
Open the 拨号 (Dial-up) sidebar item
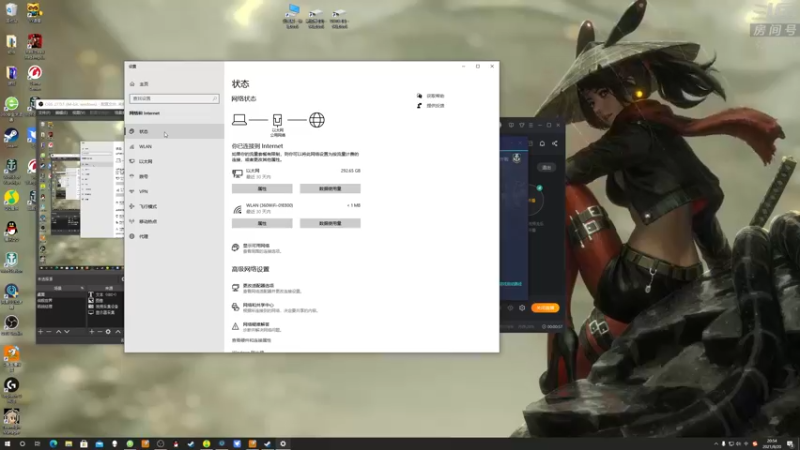coord(174,177)
